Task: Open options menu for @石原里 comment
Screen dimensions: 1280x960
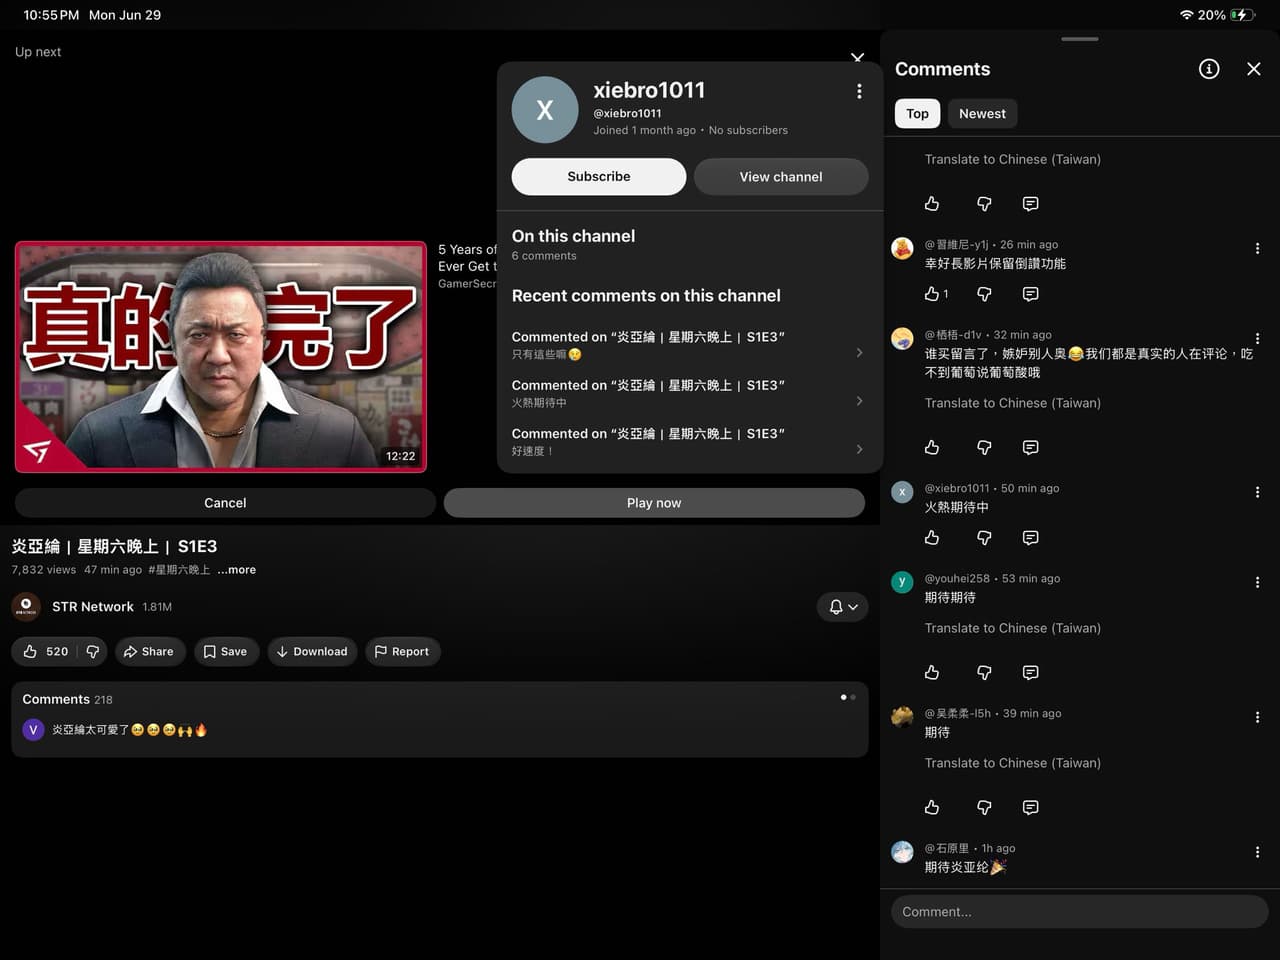Action: [1257, 852]
